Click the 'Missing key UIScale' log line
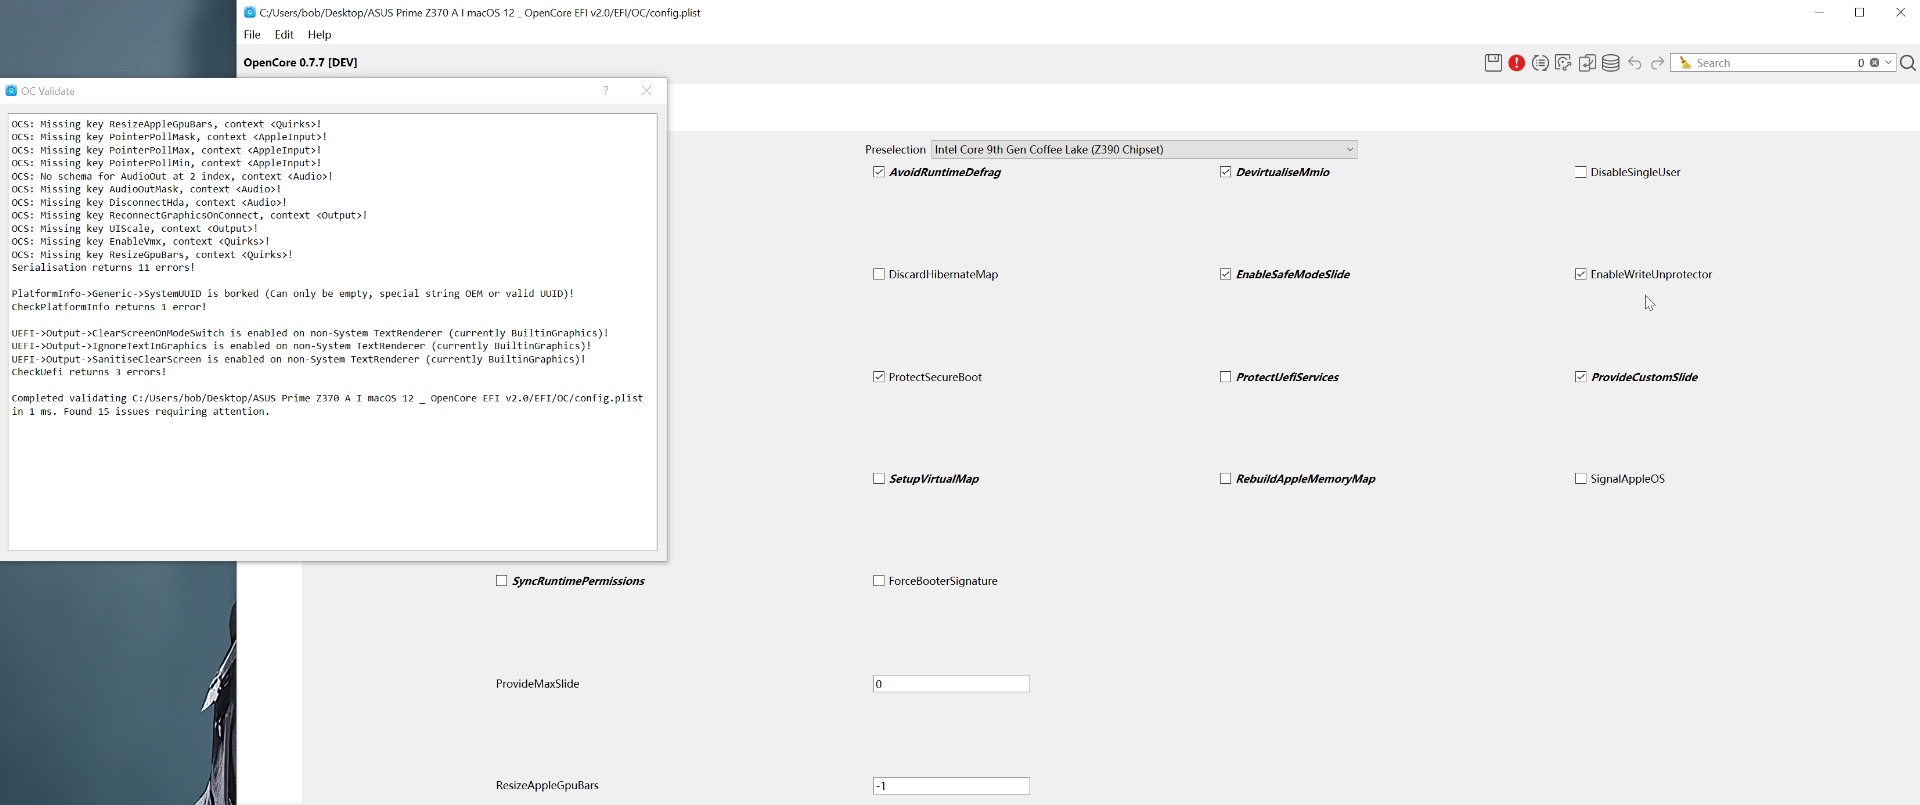1920x805 pixels. pos(135,229)
